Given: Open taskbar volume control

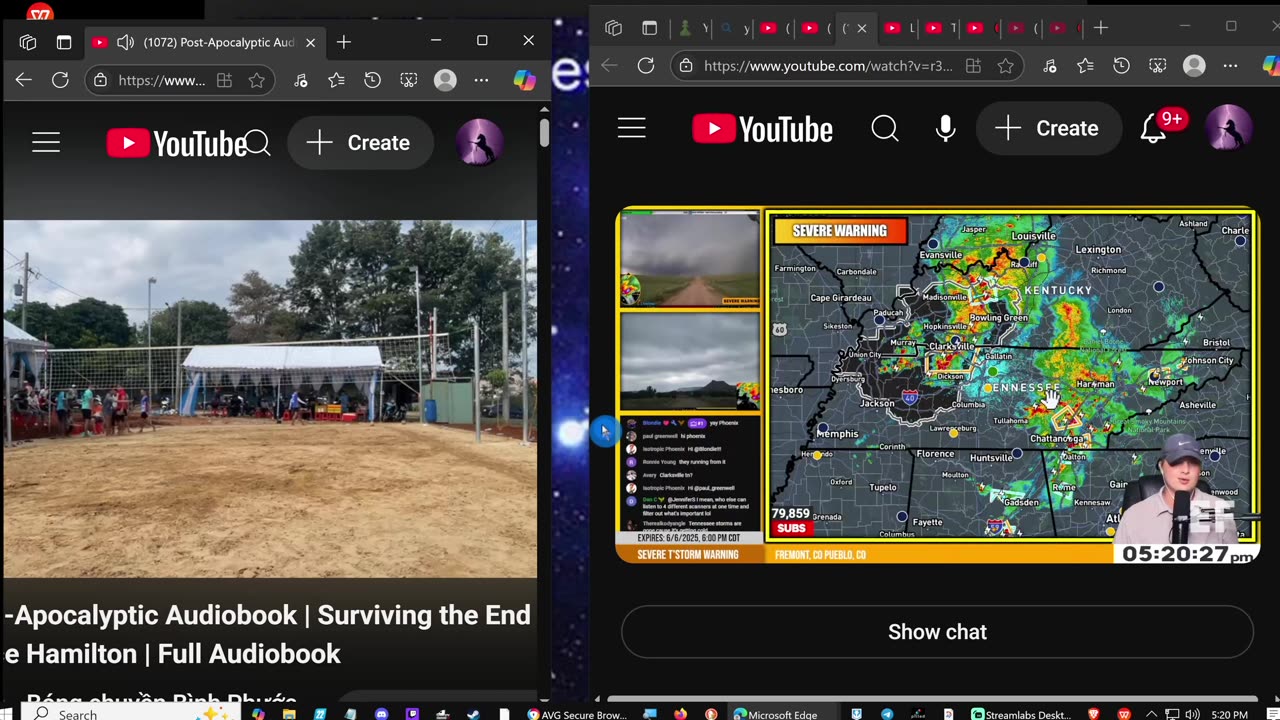Looking at the screenshot, I should point(1191,714).
